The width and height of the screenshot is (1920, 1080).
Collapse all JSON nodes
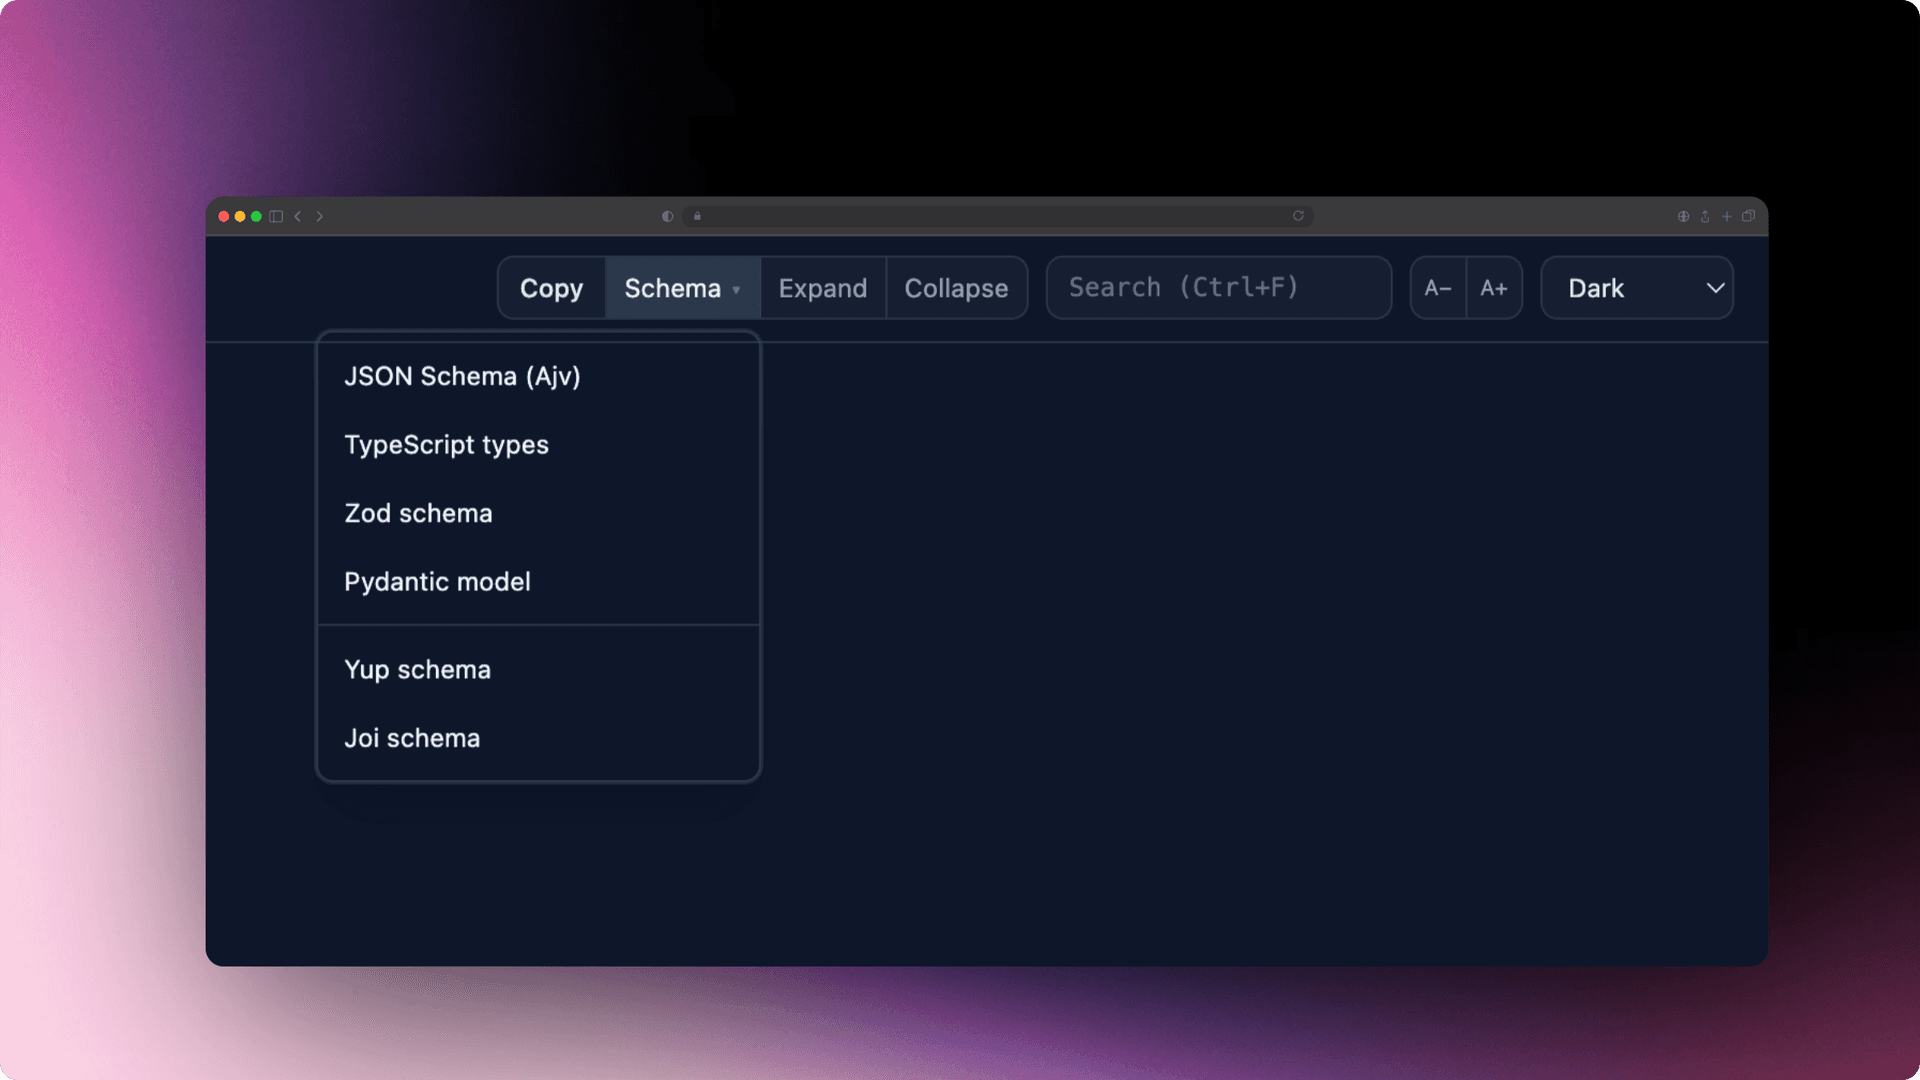(956, 287)
